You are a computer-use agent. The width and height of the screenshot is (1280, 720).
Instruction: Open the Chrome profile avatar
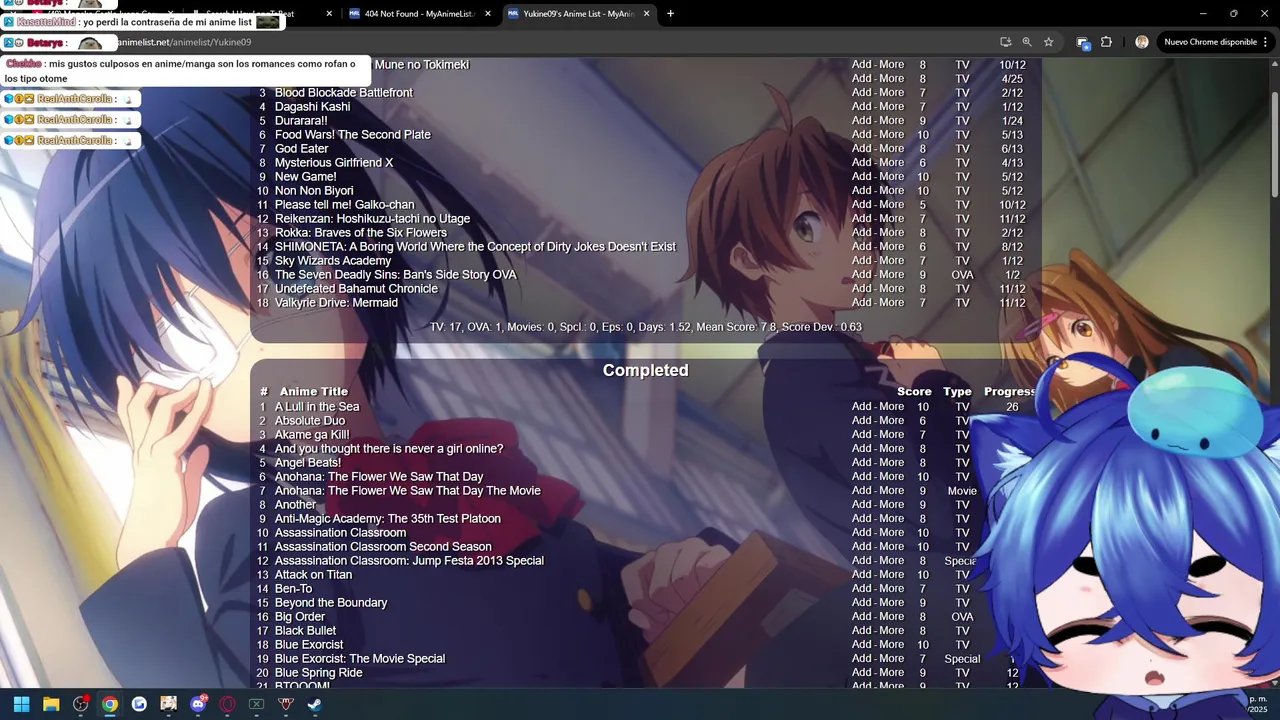[1142, 42]
